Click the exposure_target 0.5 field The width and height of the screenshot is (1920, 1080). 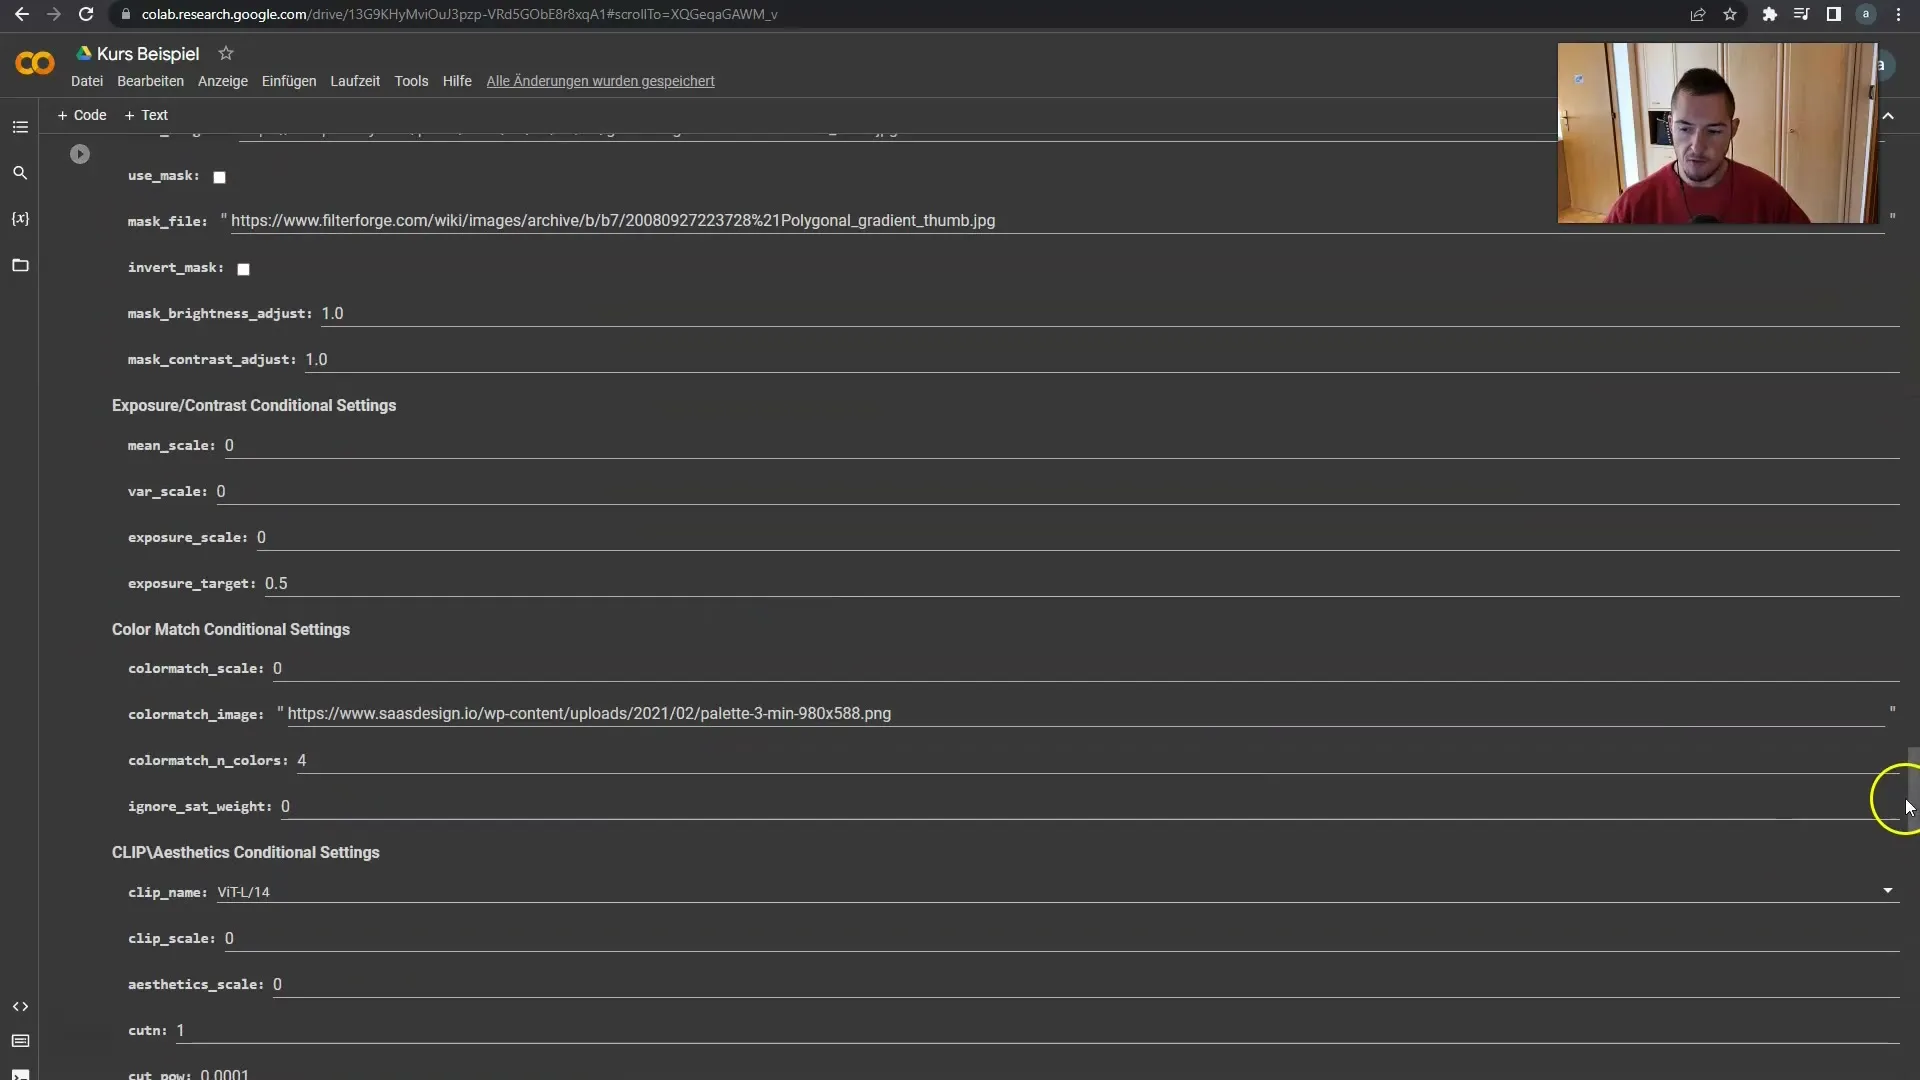tap(1081, 583)
